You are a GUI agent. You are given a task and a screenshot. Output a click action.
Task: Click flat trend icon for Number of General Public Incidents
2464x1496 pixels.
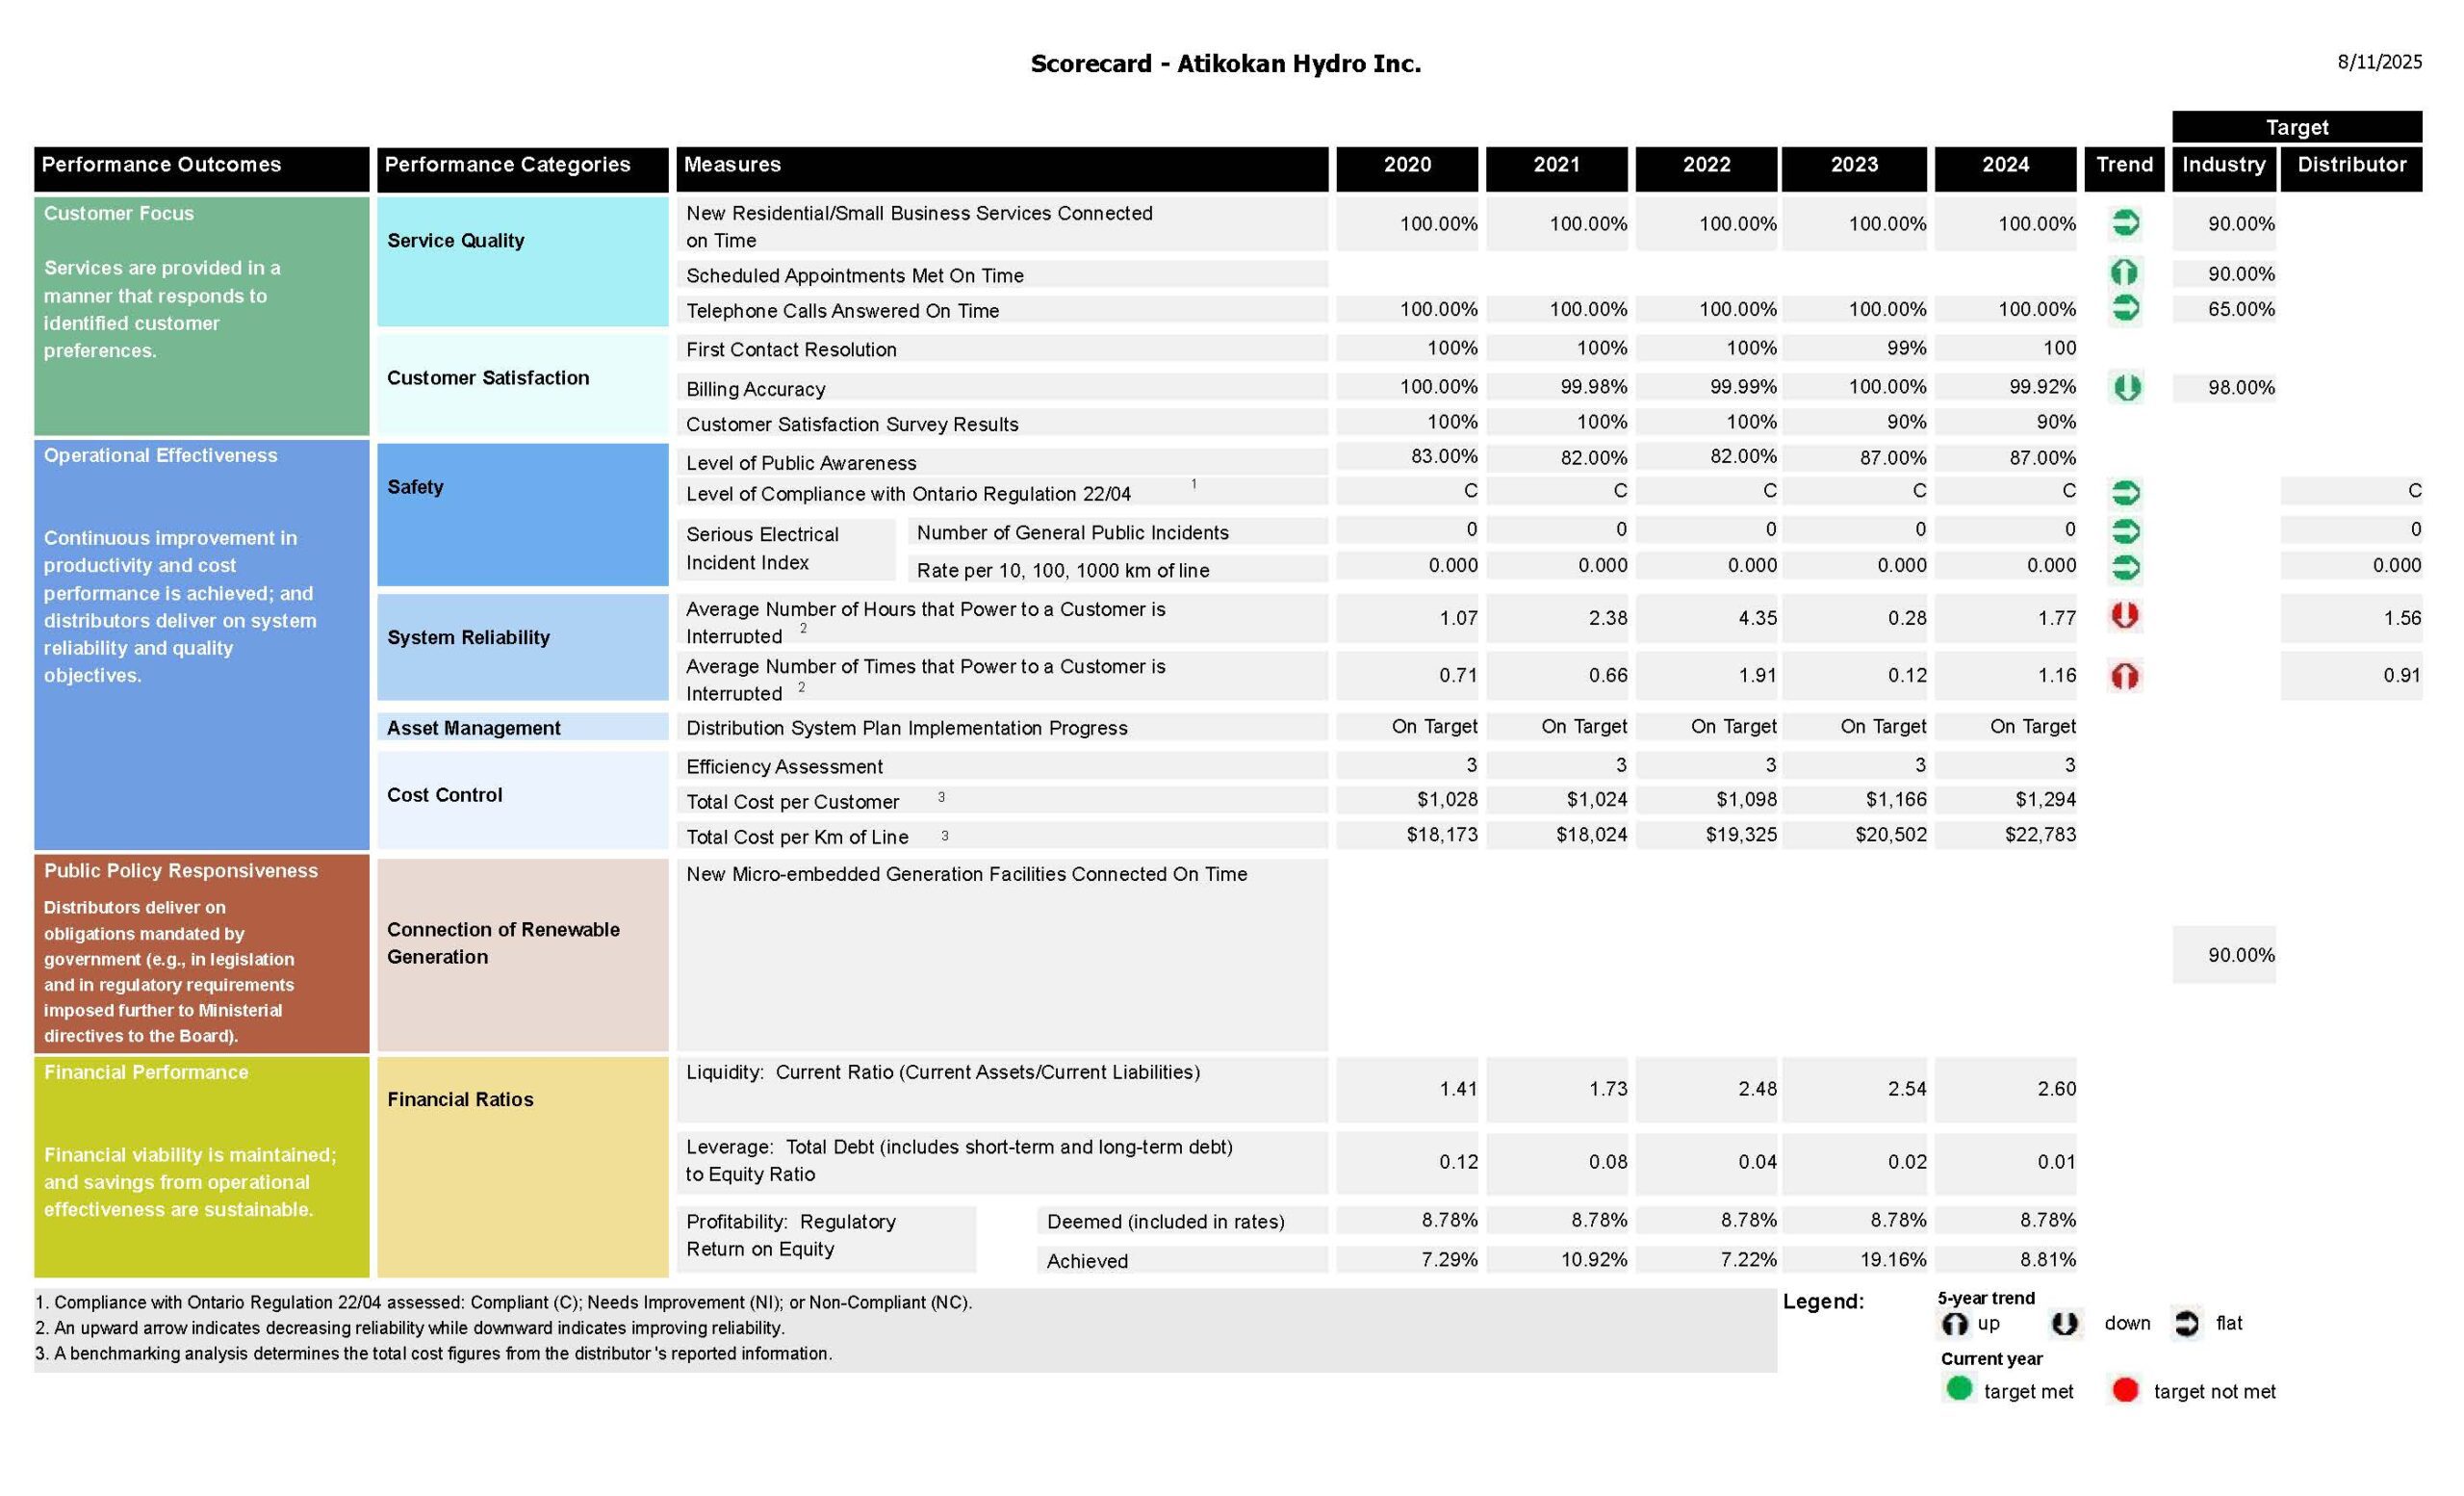(2125, 530)
